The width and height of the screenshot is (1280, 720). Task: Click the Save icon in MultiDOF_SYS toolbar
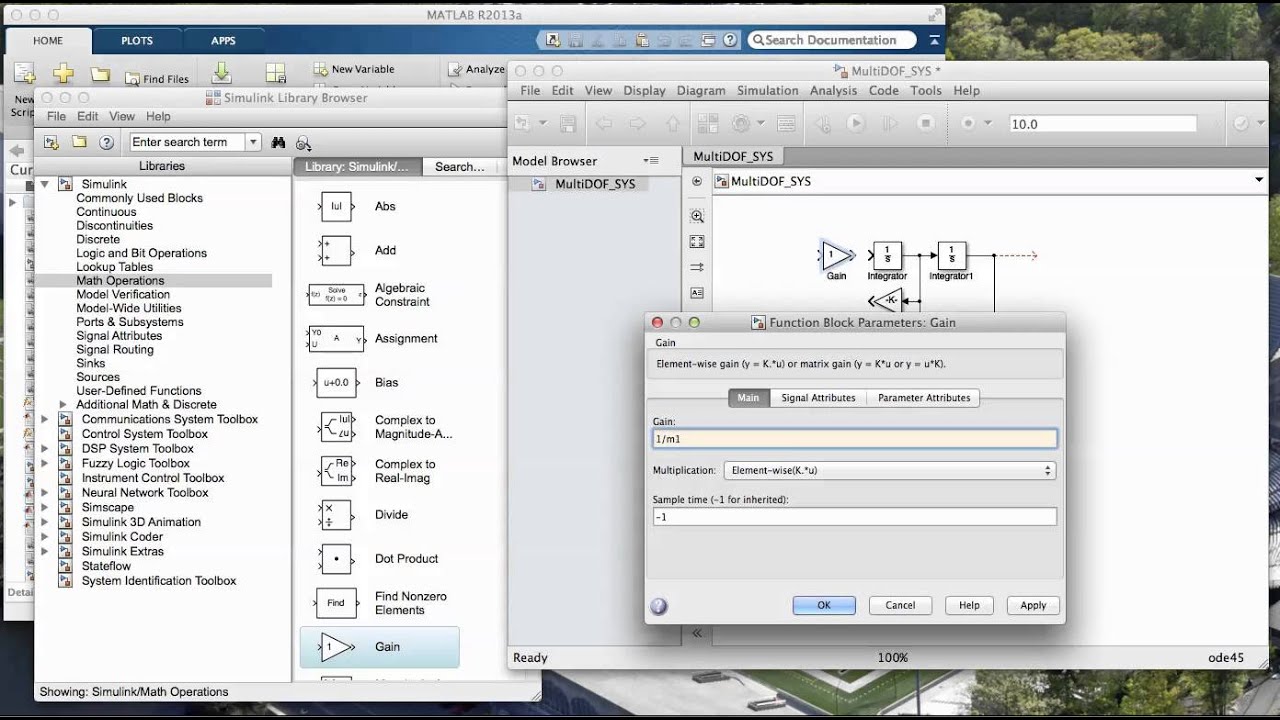[x=568, y=124]
